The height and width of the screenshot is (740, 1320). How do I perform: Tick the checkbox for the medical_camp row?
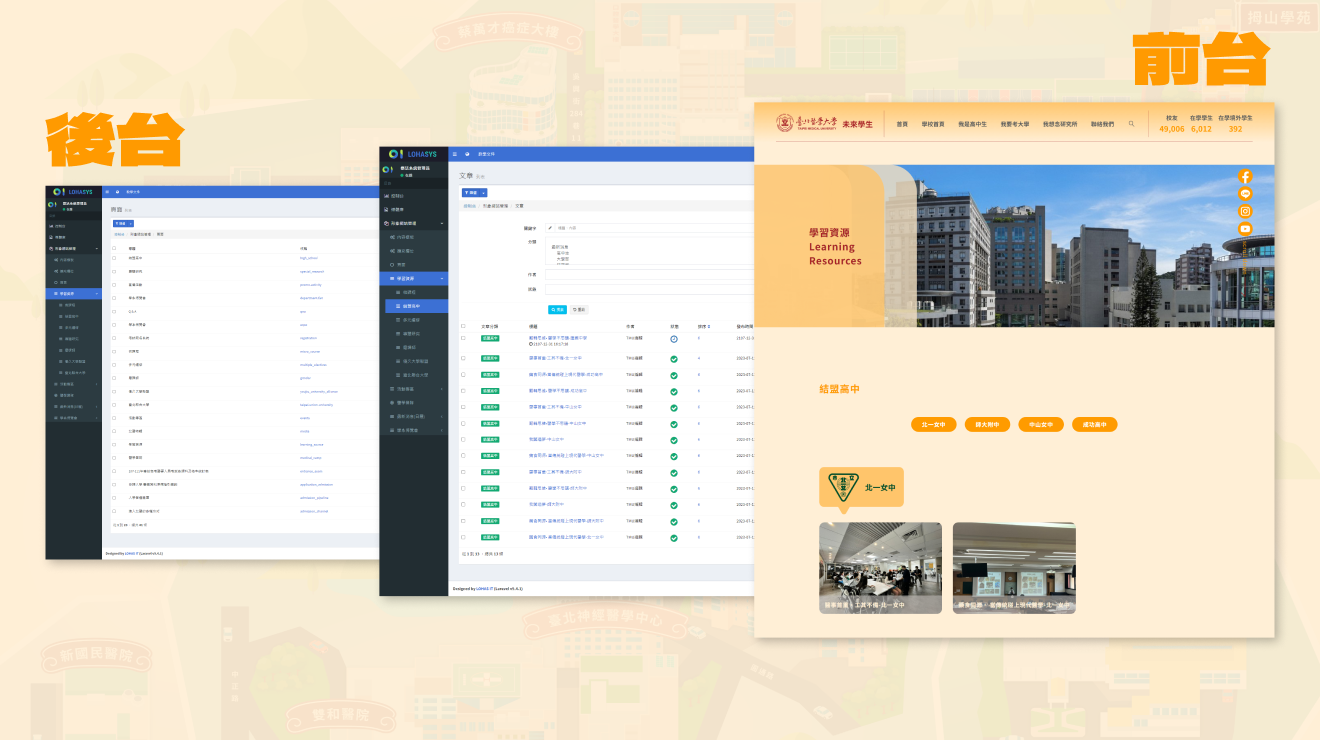pyautogui.click(x=114, y=457)
